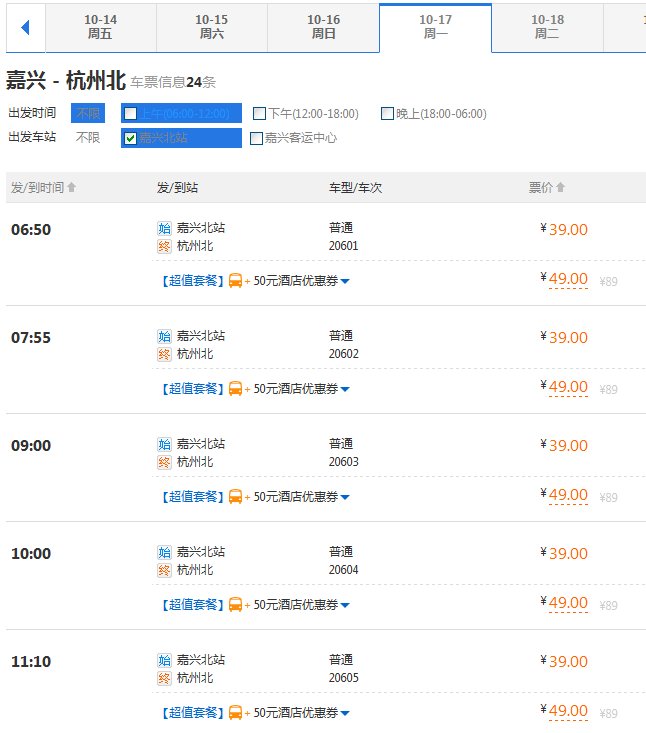The image size is (646, 733).
Task: Click ¥49.00 package price for 20601
Action: [564, 279]
